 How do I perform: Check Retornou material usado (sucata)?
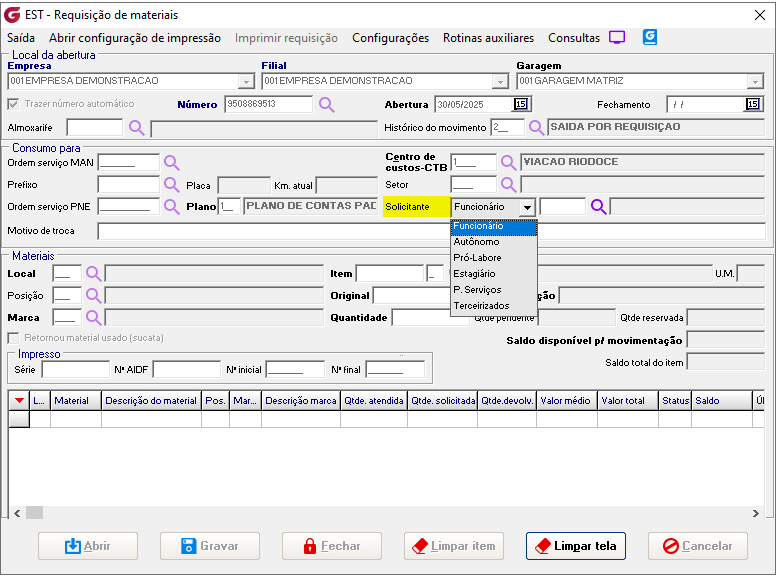(x=13, y=338)
